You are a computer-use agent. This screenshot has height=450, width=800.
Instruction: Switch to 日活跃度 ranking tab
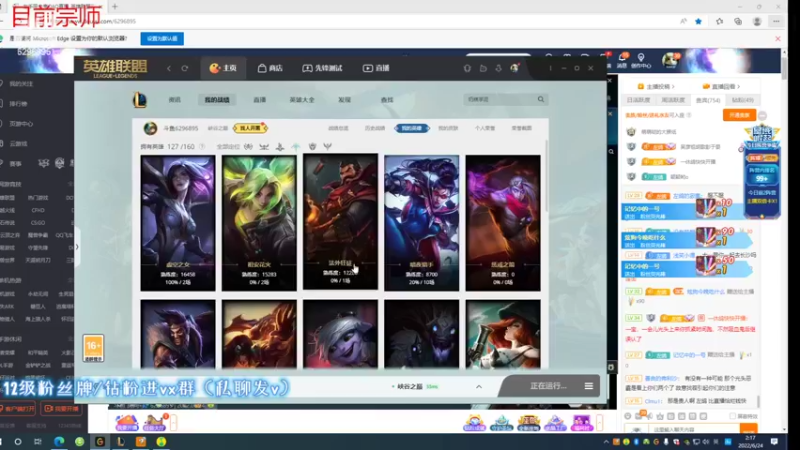coord(638,100)
